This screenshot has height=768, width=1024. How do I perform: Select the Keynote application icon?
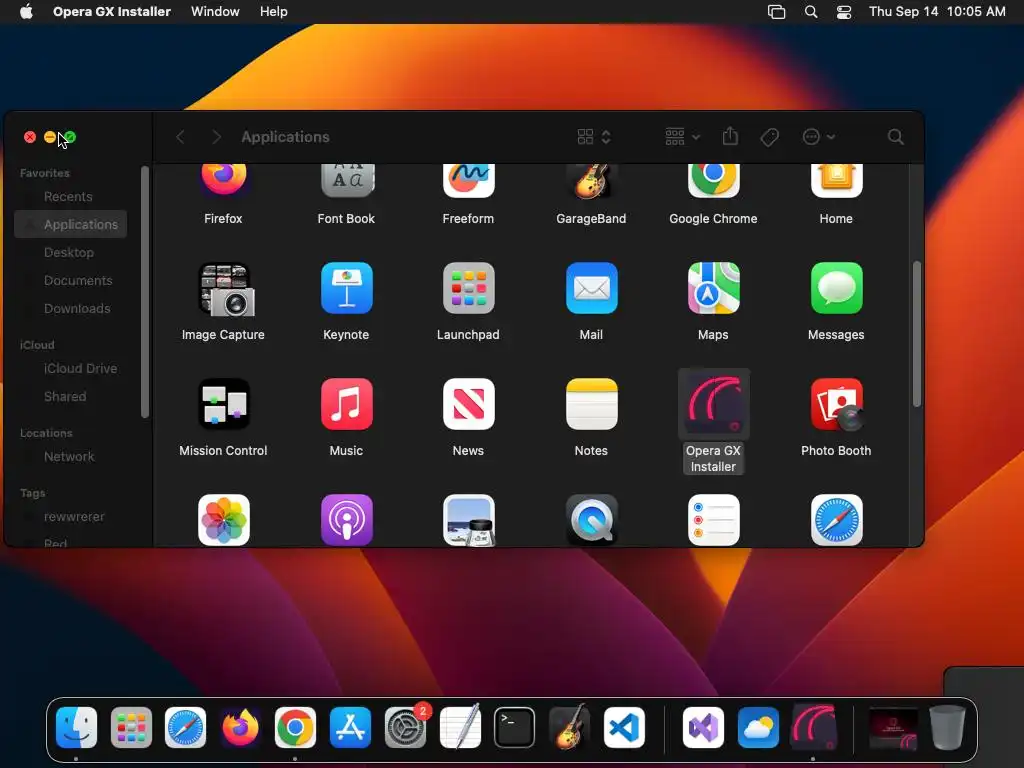pos(347,288)
